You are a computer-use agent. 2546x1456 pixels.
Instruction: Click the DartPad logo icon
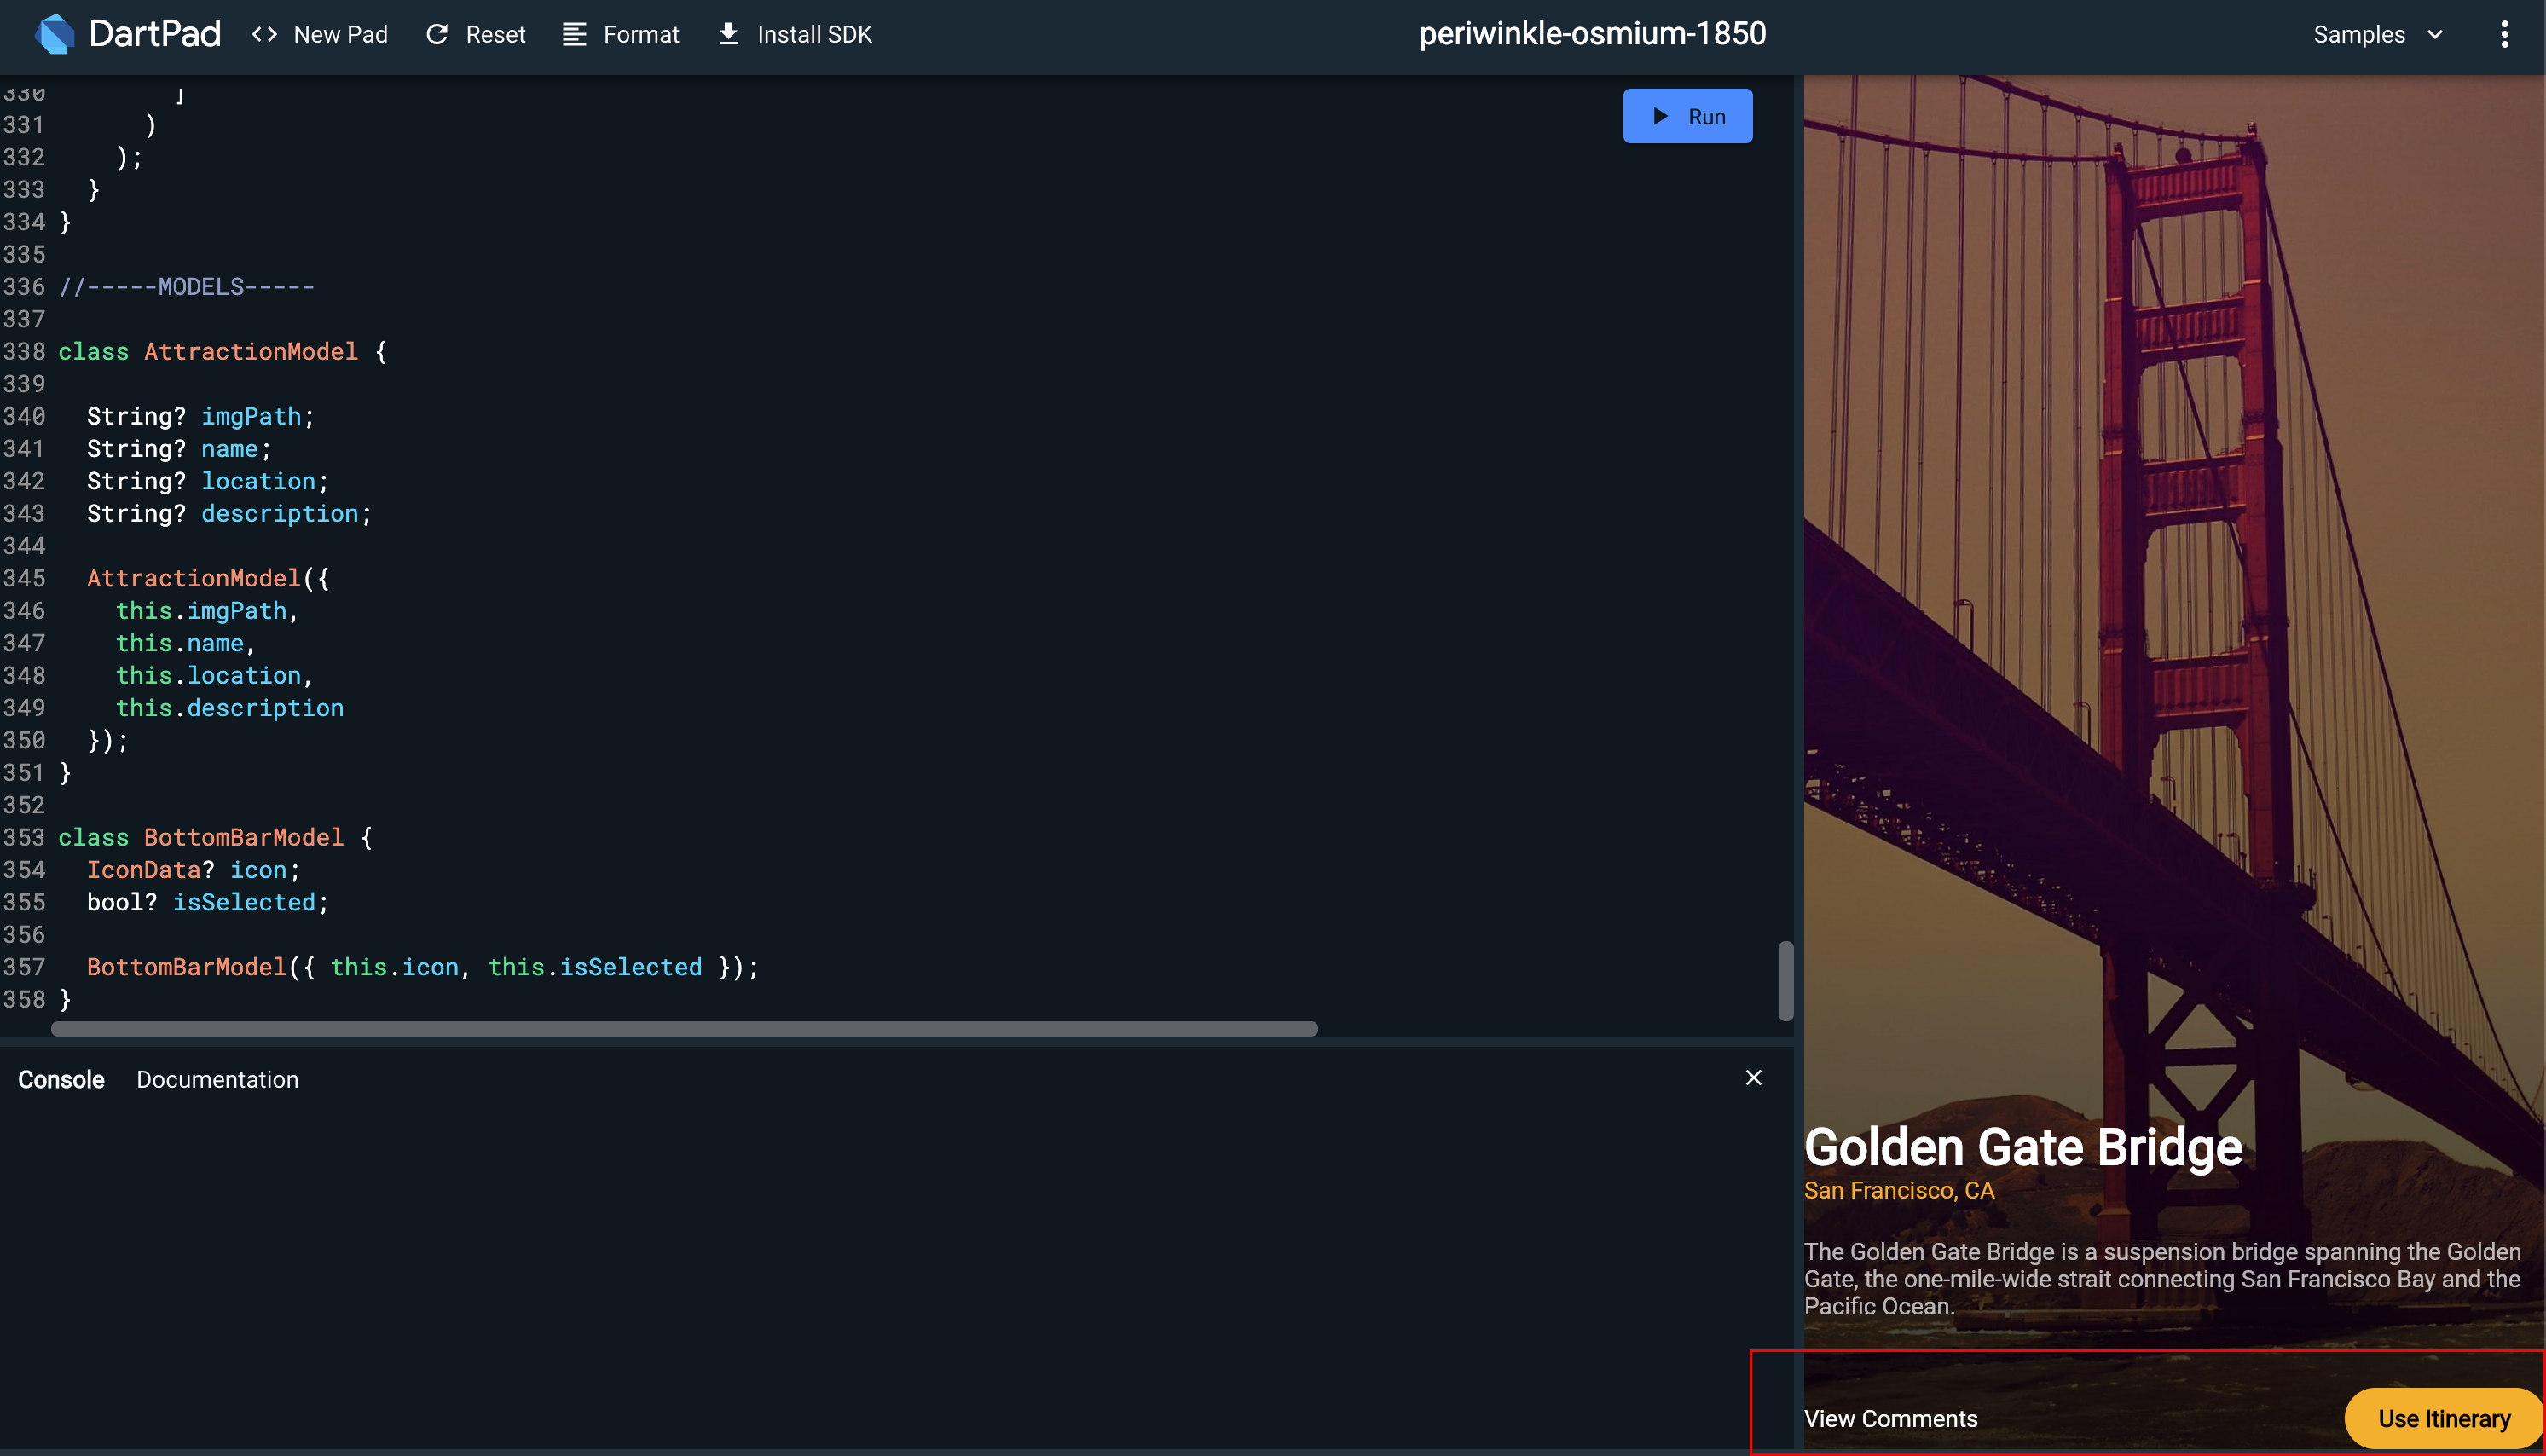[55, 34]
